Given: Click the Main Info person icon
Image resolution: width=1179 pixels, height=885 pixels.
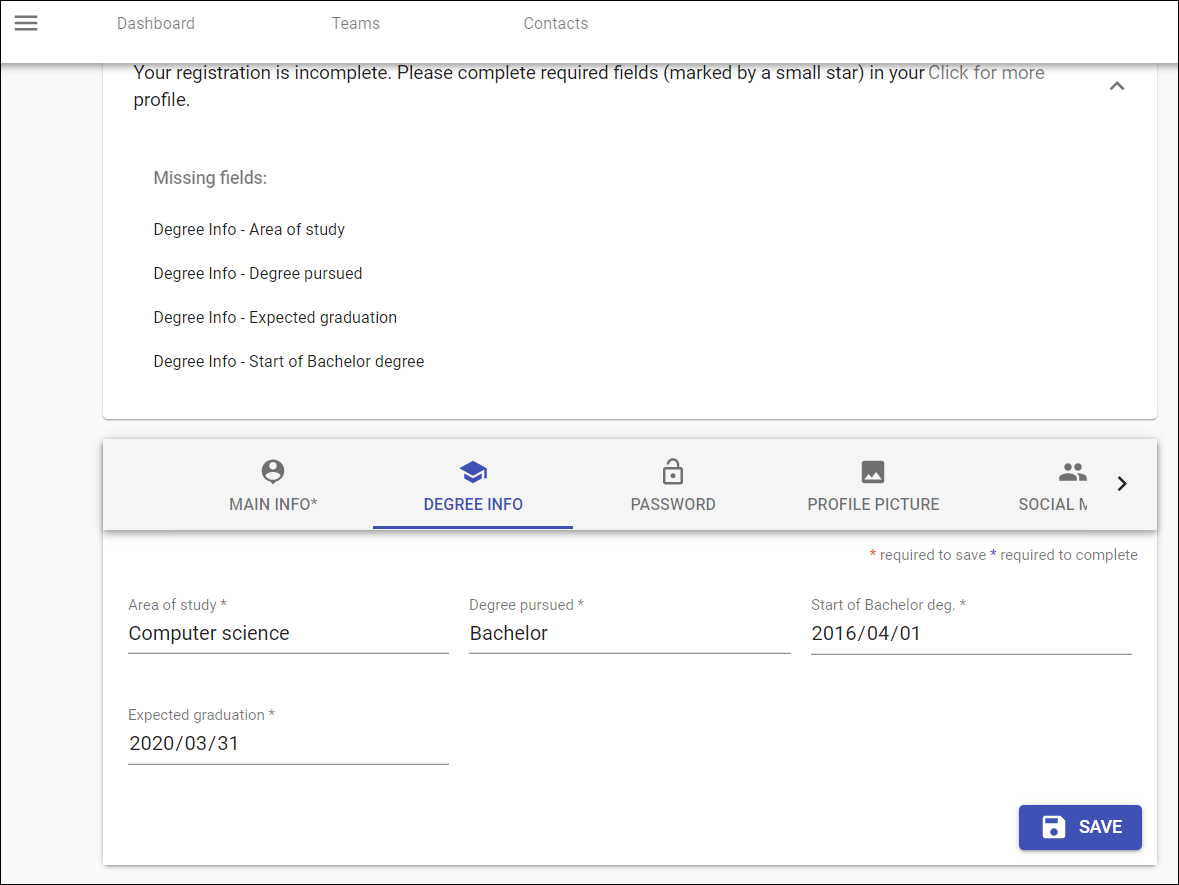Looking at the screenshot, I should pyautogui.click(x=273, y=471).
